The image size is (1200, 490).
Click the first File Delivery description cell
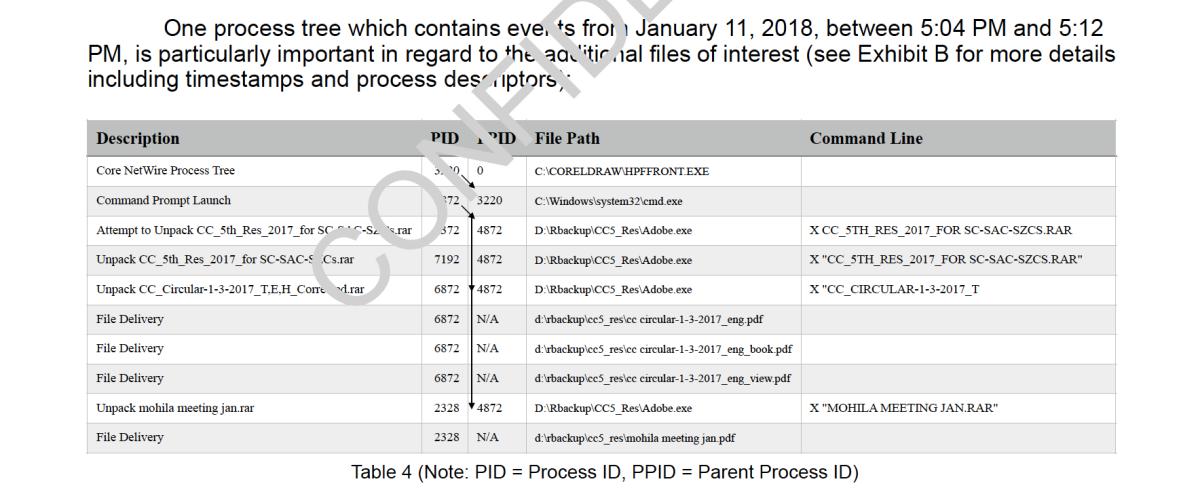[x=130, y=319]
